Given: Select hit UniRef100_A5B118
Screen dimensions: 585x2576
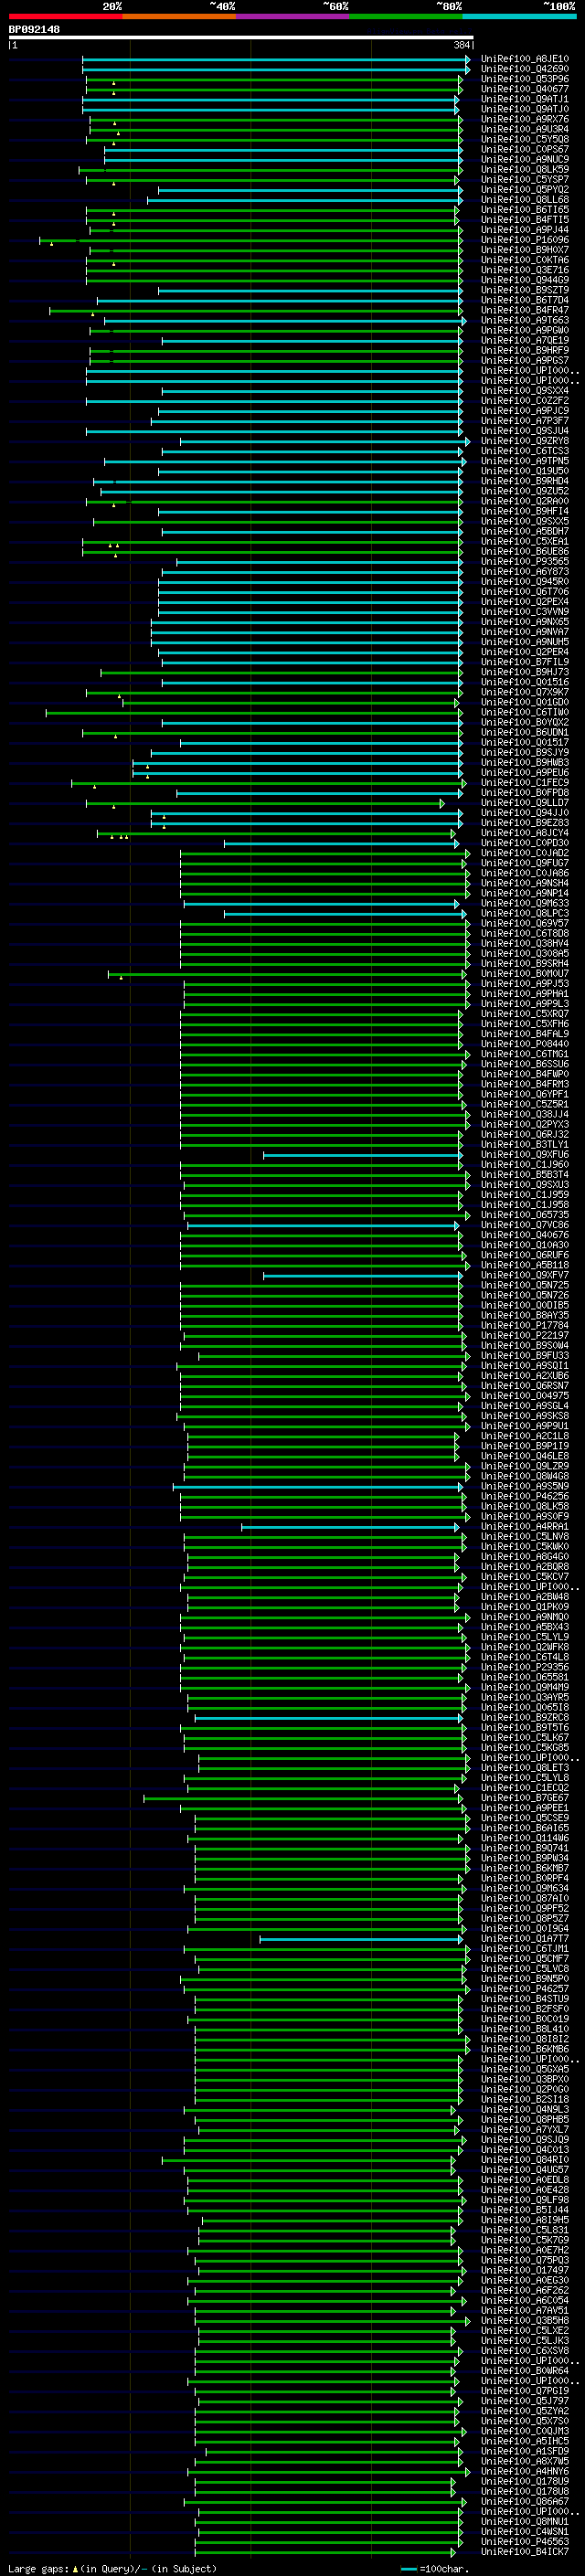Looking at the screenshot, I should click(524, 1265).
